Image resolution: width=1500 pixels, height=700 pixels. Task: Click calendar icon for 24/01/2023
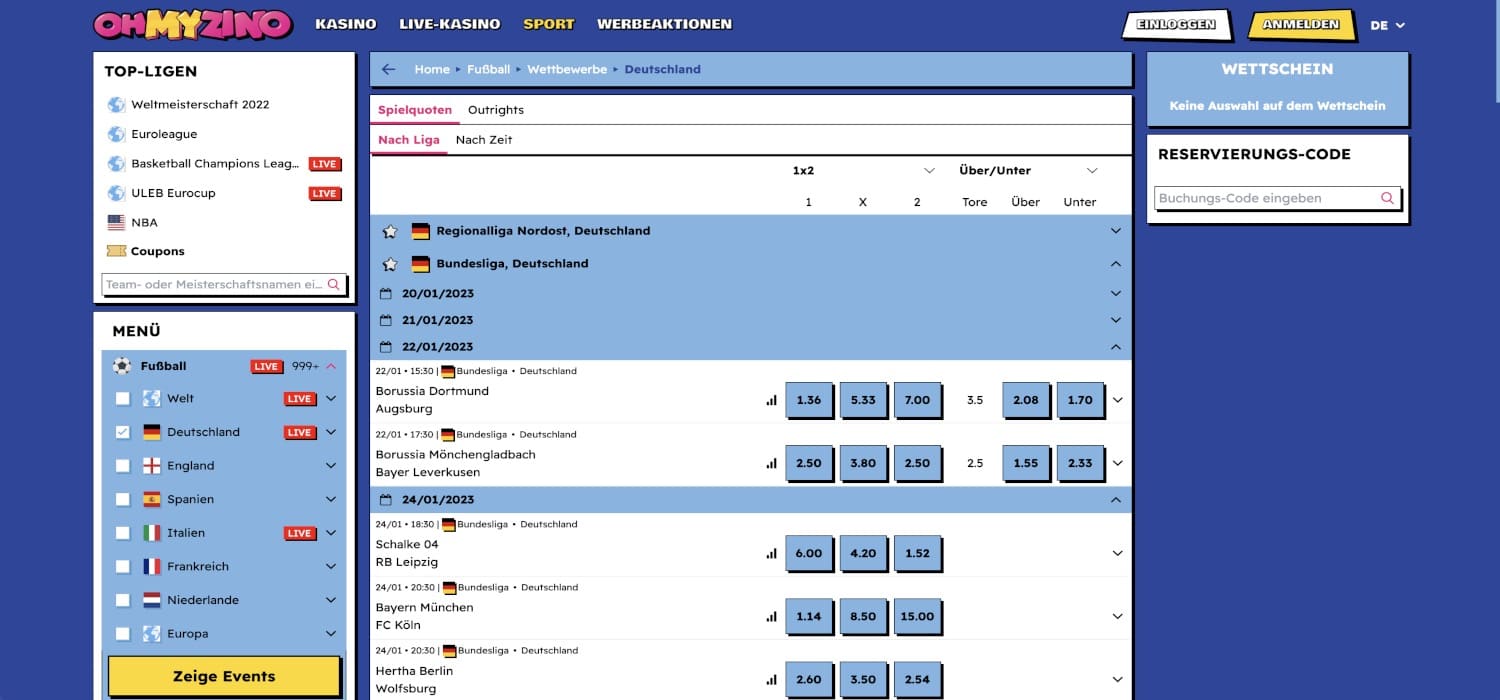[x=386, y=499]
